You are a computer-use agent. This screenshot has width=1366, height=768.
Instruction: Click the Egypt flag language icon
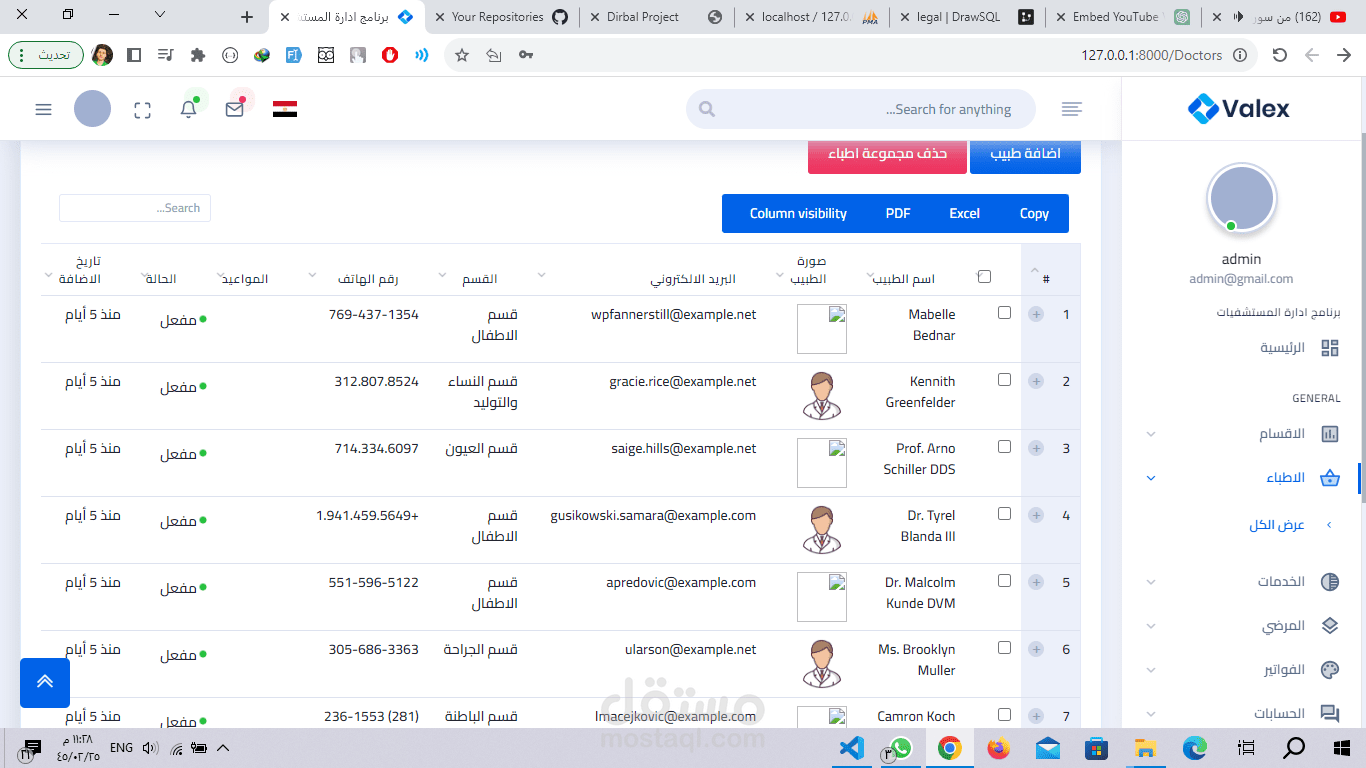(x=285, y=109)
